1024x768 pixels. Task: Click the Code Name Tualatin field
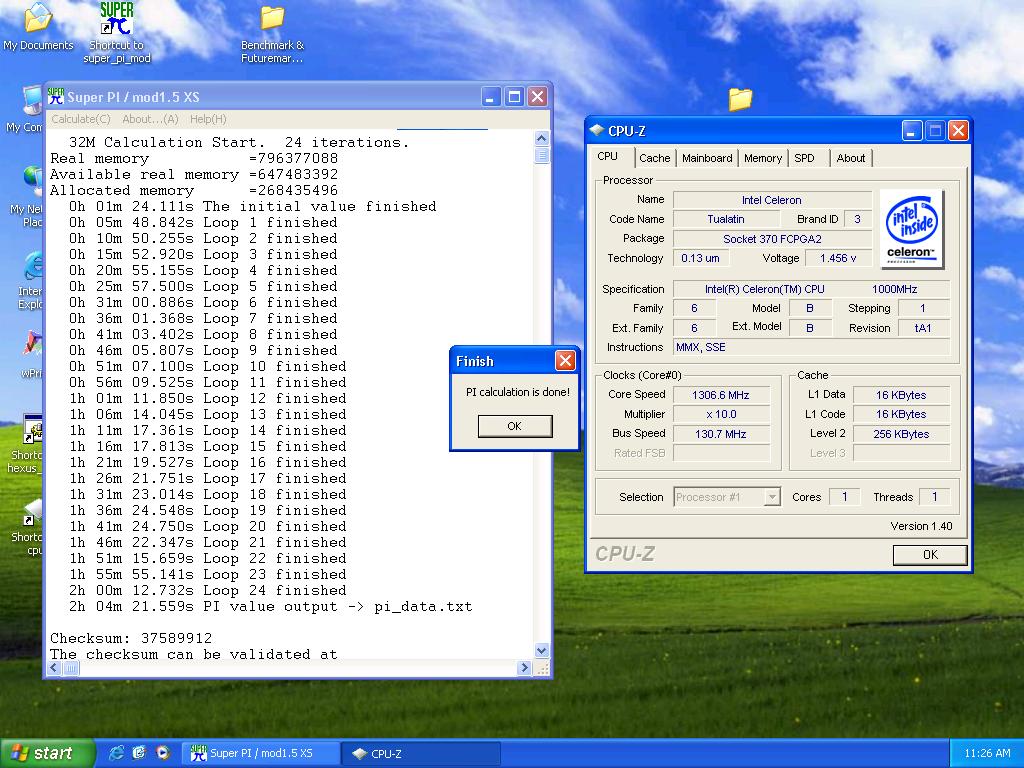(x=726, y=219)
